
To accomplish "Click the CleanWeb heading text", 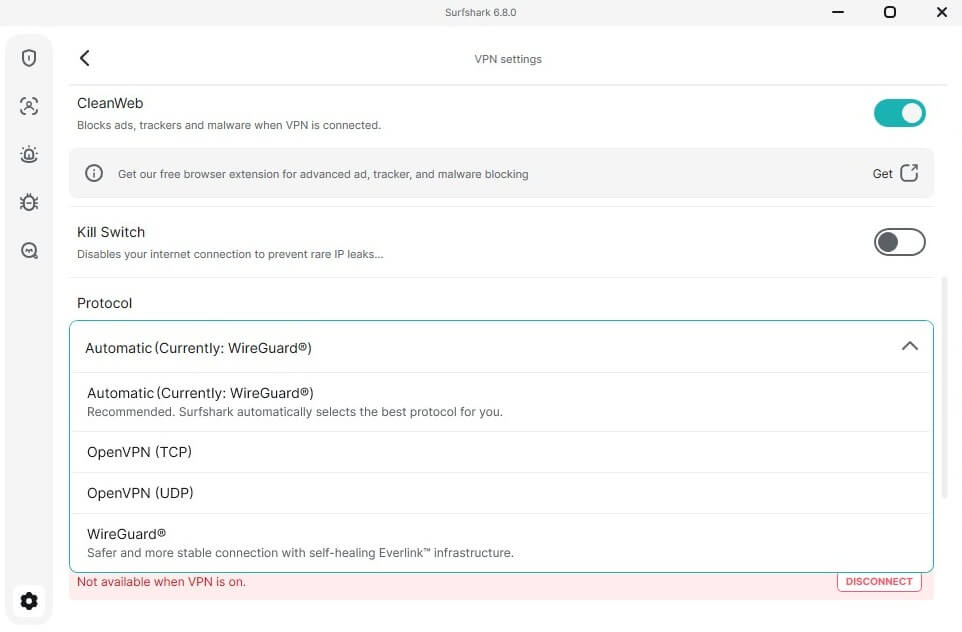I will pos(110,103).
